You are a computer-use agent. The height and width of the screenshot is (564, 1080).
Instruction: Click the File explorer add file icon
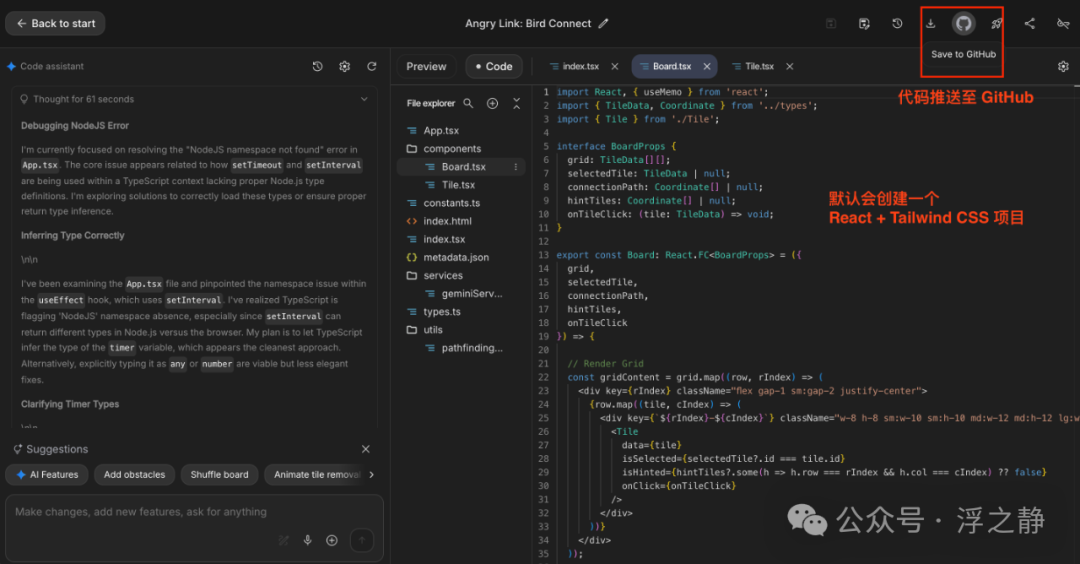coord(492,103)
